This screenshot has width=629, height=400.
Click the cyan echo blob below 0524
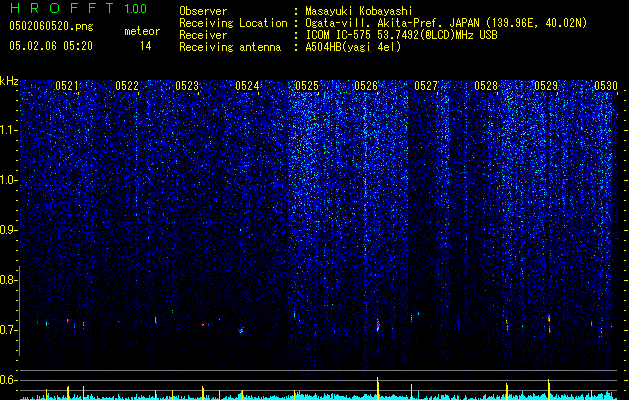pos(241,331)
